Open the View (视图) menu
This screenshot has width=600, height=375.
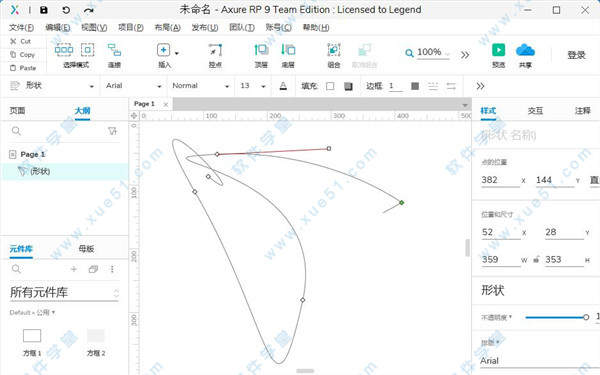point(94,28)
